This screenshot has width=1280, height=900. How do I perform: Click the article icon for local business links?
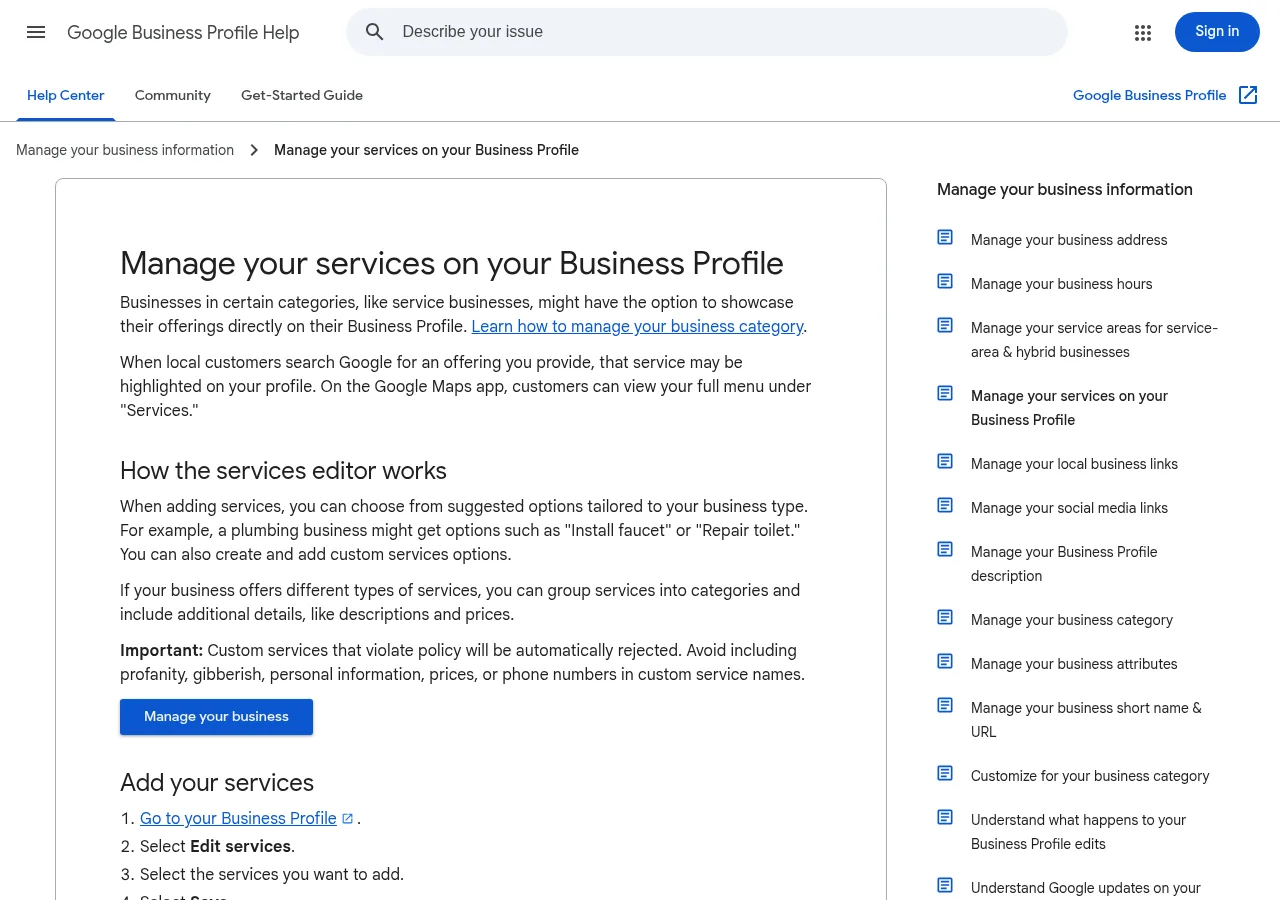(x=945, y=461)
